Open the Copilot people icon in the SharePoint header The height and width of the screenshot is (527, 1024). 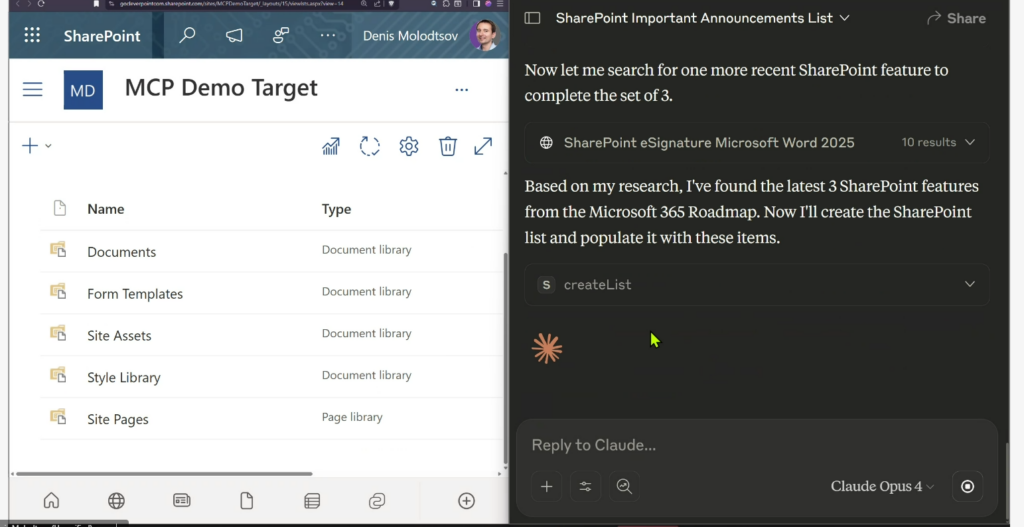pos(281,35)
